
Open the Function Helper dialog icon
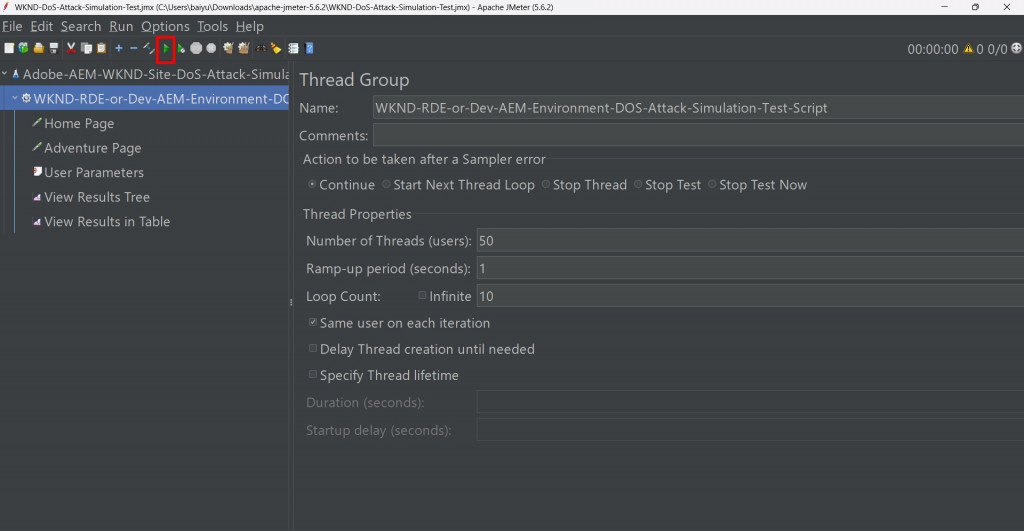[293, 48]
